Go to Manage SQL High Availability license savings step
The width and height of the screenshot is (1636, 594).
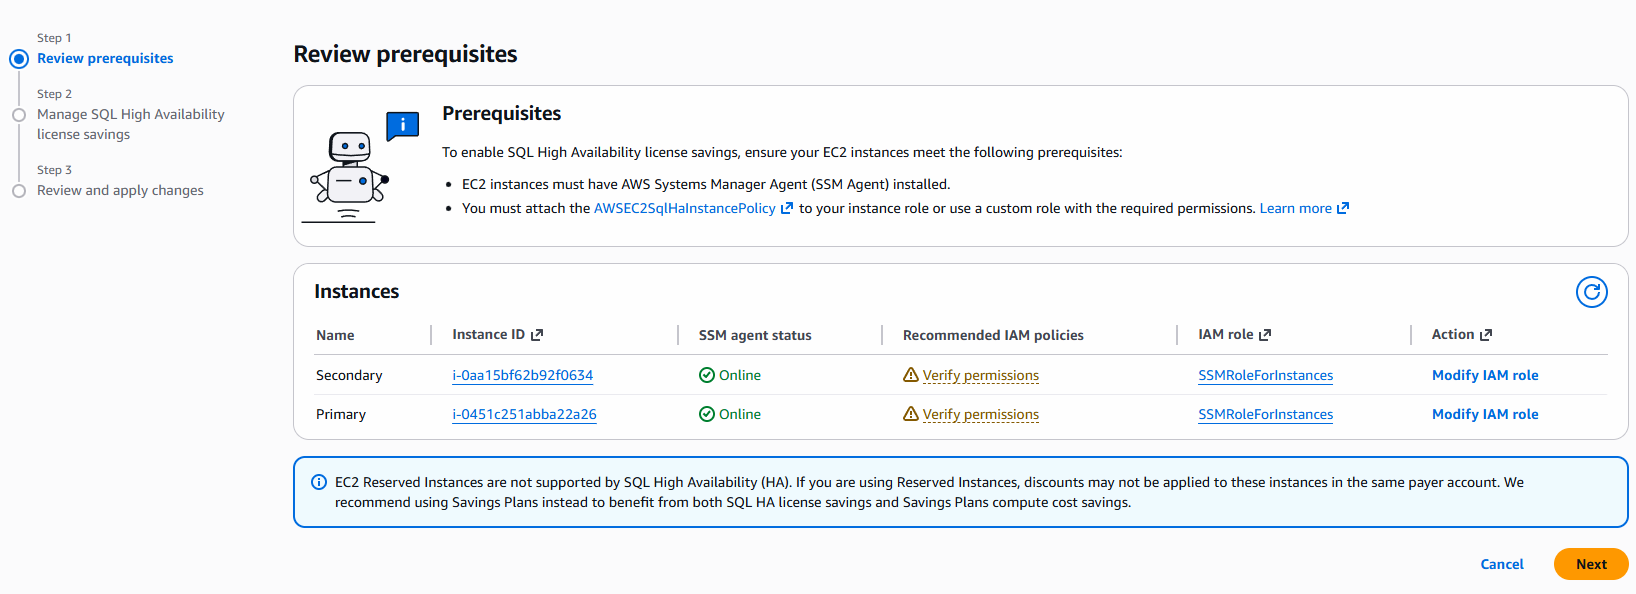(130, 124)
